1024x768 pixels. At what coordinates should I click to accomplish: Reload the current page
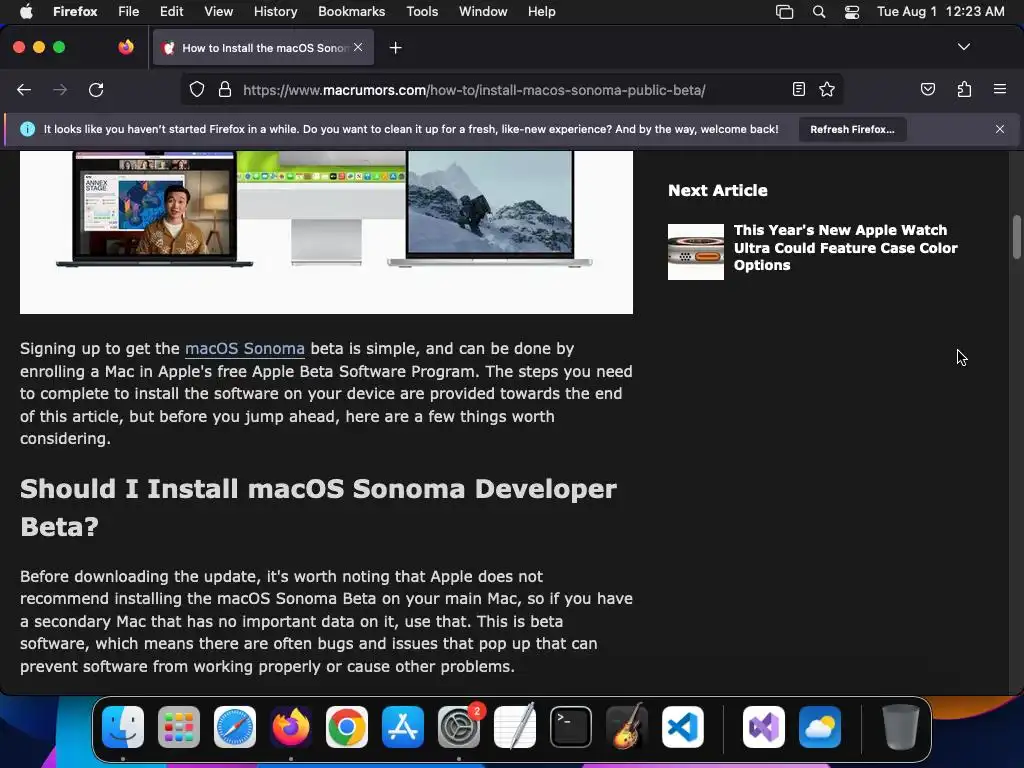pyautogui.click(x=96, y=90)
